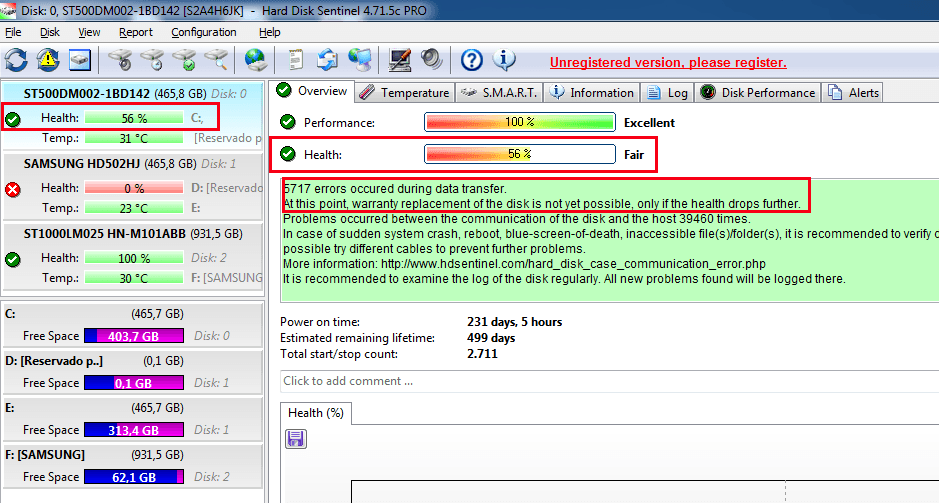This screenshot has height=503, width=939.
Task: Click the disk-with-clock test icon
Action: coord(152,60)
